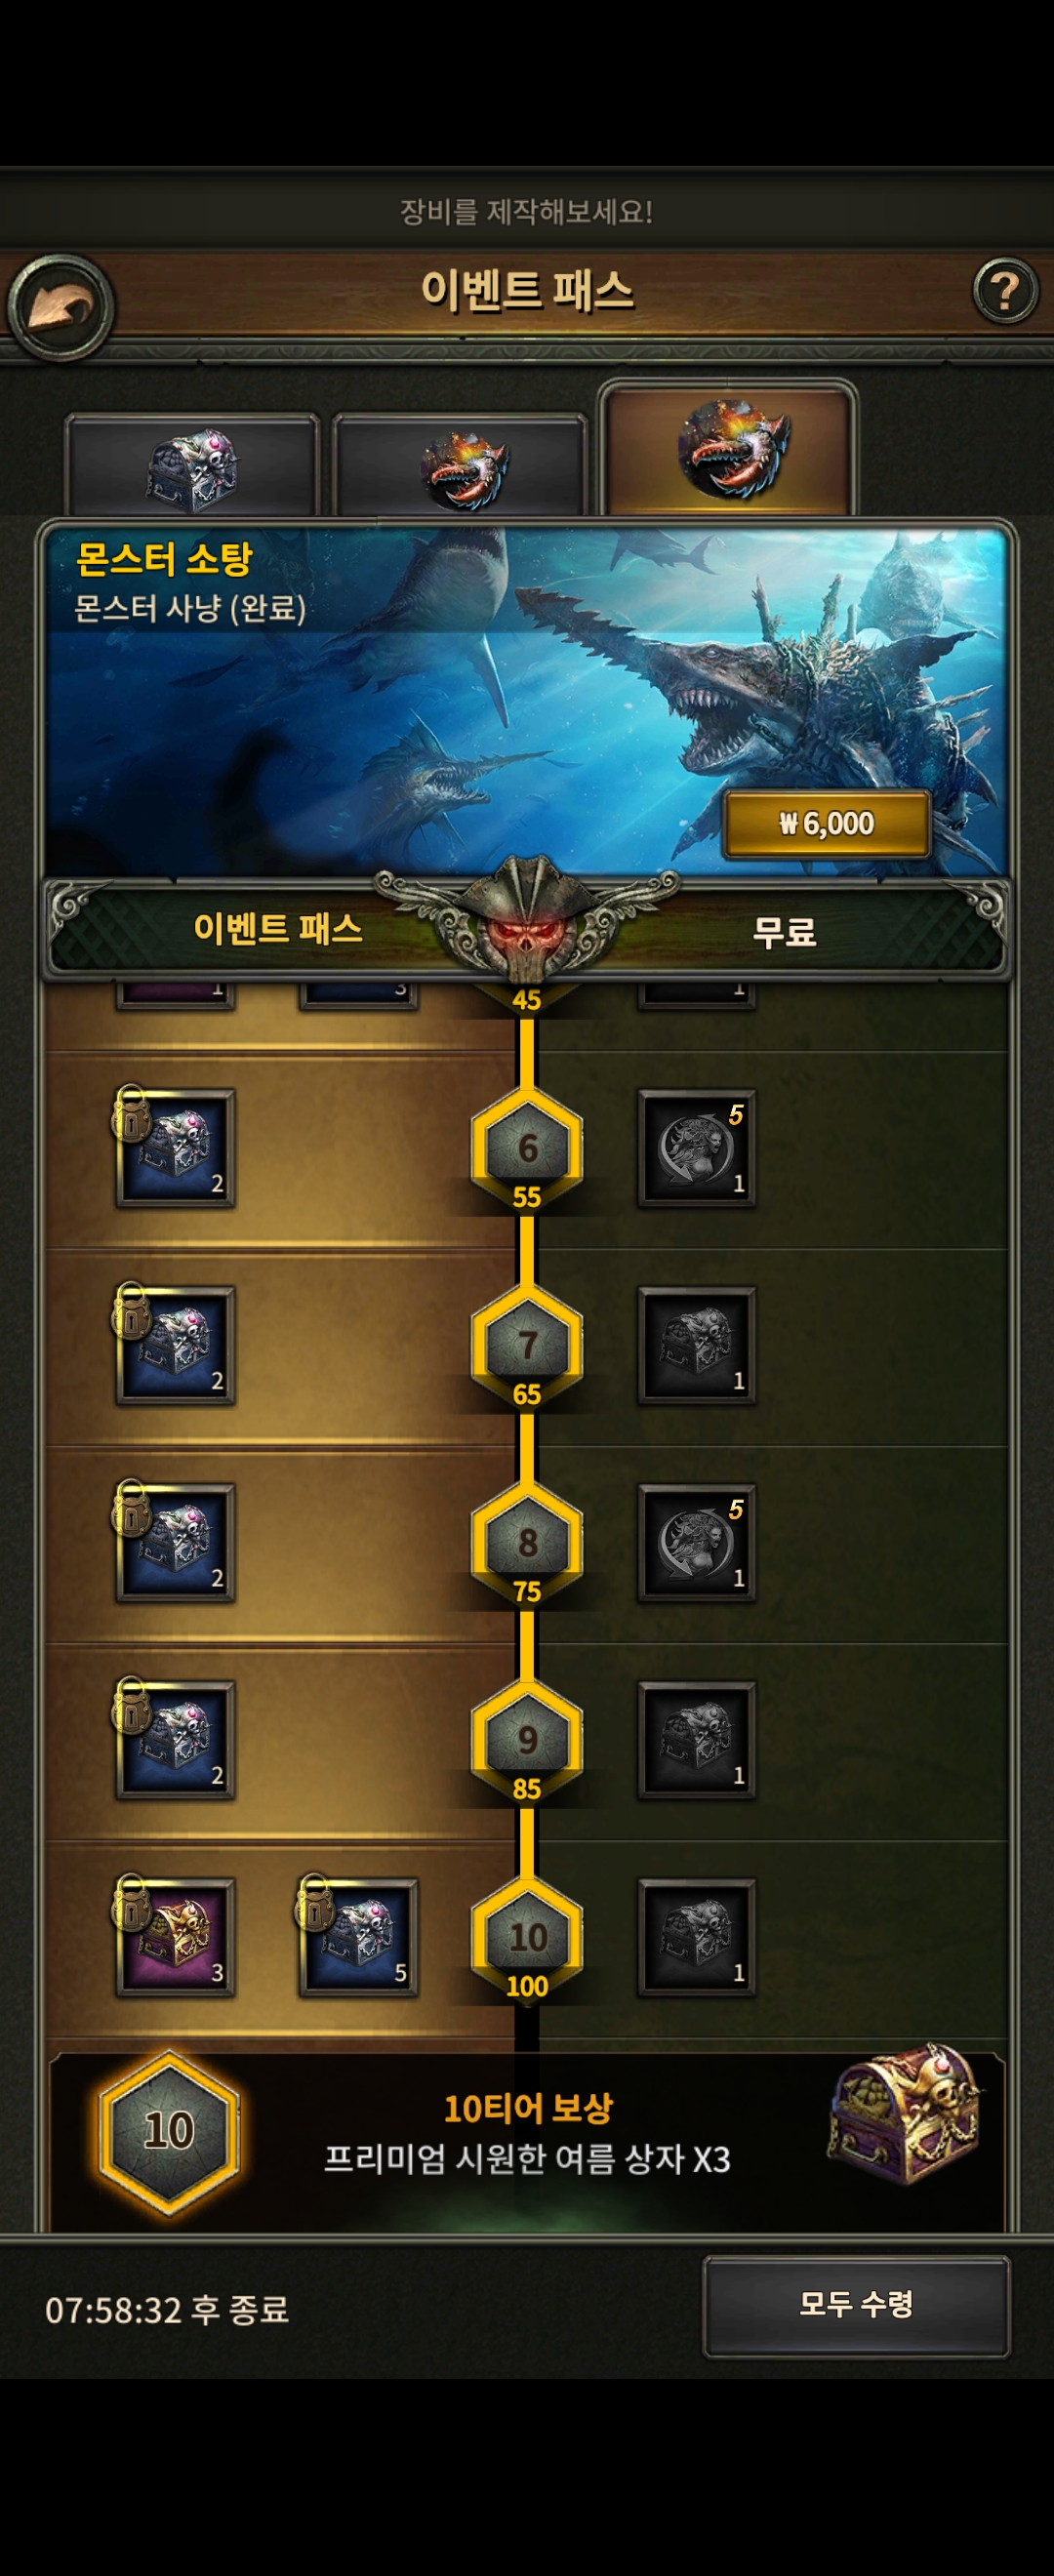Screen dimensions: 1054x2576
Task: Purchase the pass for ₩6,000
Action: point(826,823)
